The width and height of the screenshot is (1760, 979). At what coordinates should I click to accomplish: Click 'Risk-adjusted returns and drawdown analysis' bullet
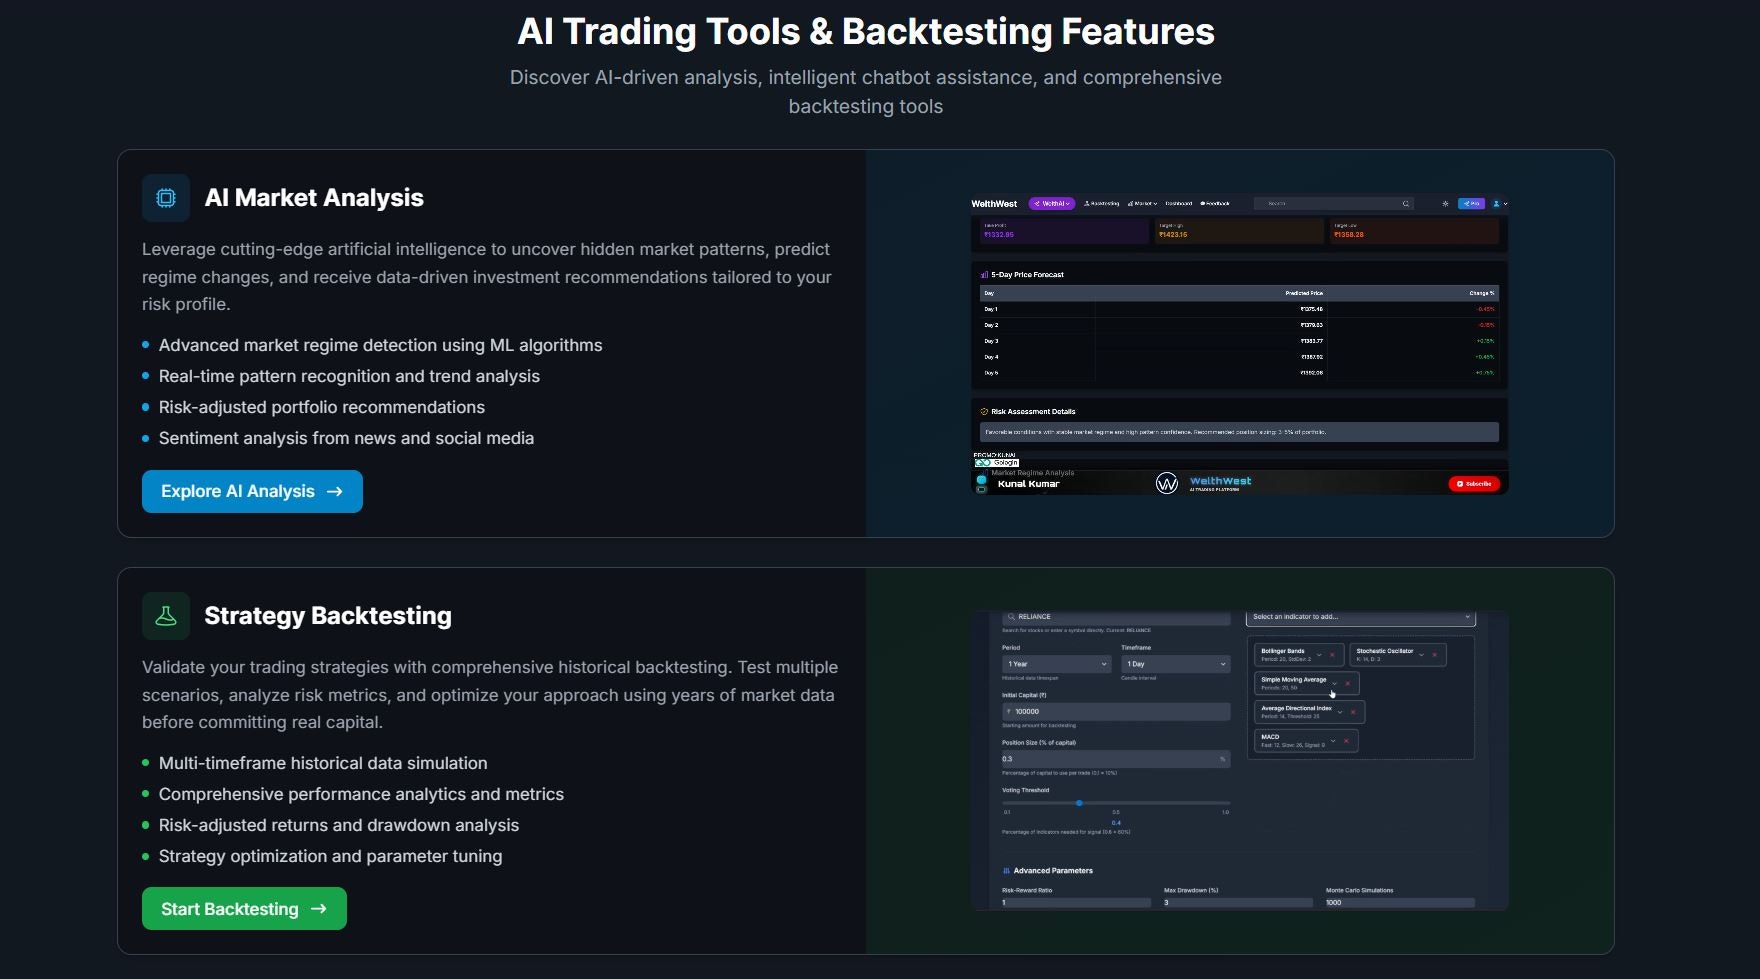point(339,825)
